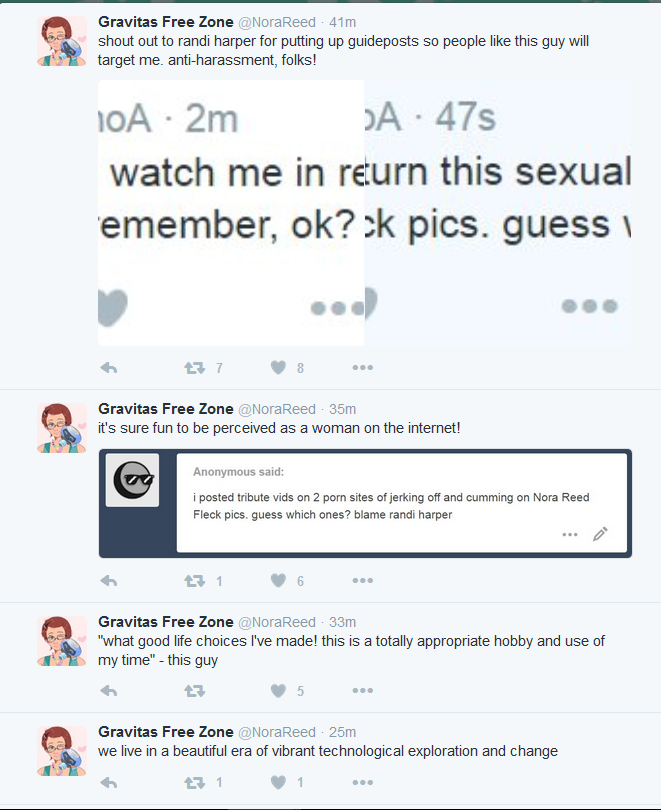661x810 pixels.
Task: Open more options on the 33m tweet
Action: (363, 691)
